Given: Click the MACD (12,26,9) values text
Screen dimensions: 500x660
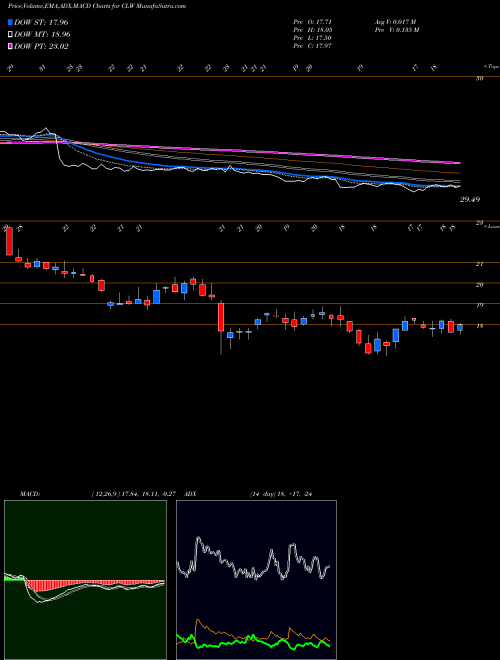Looking at the screenshot, I should [x=135, y=494].
